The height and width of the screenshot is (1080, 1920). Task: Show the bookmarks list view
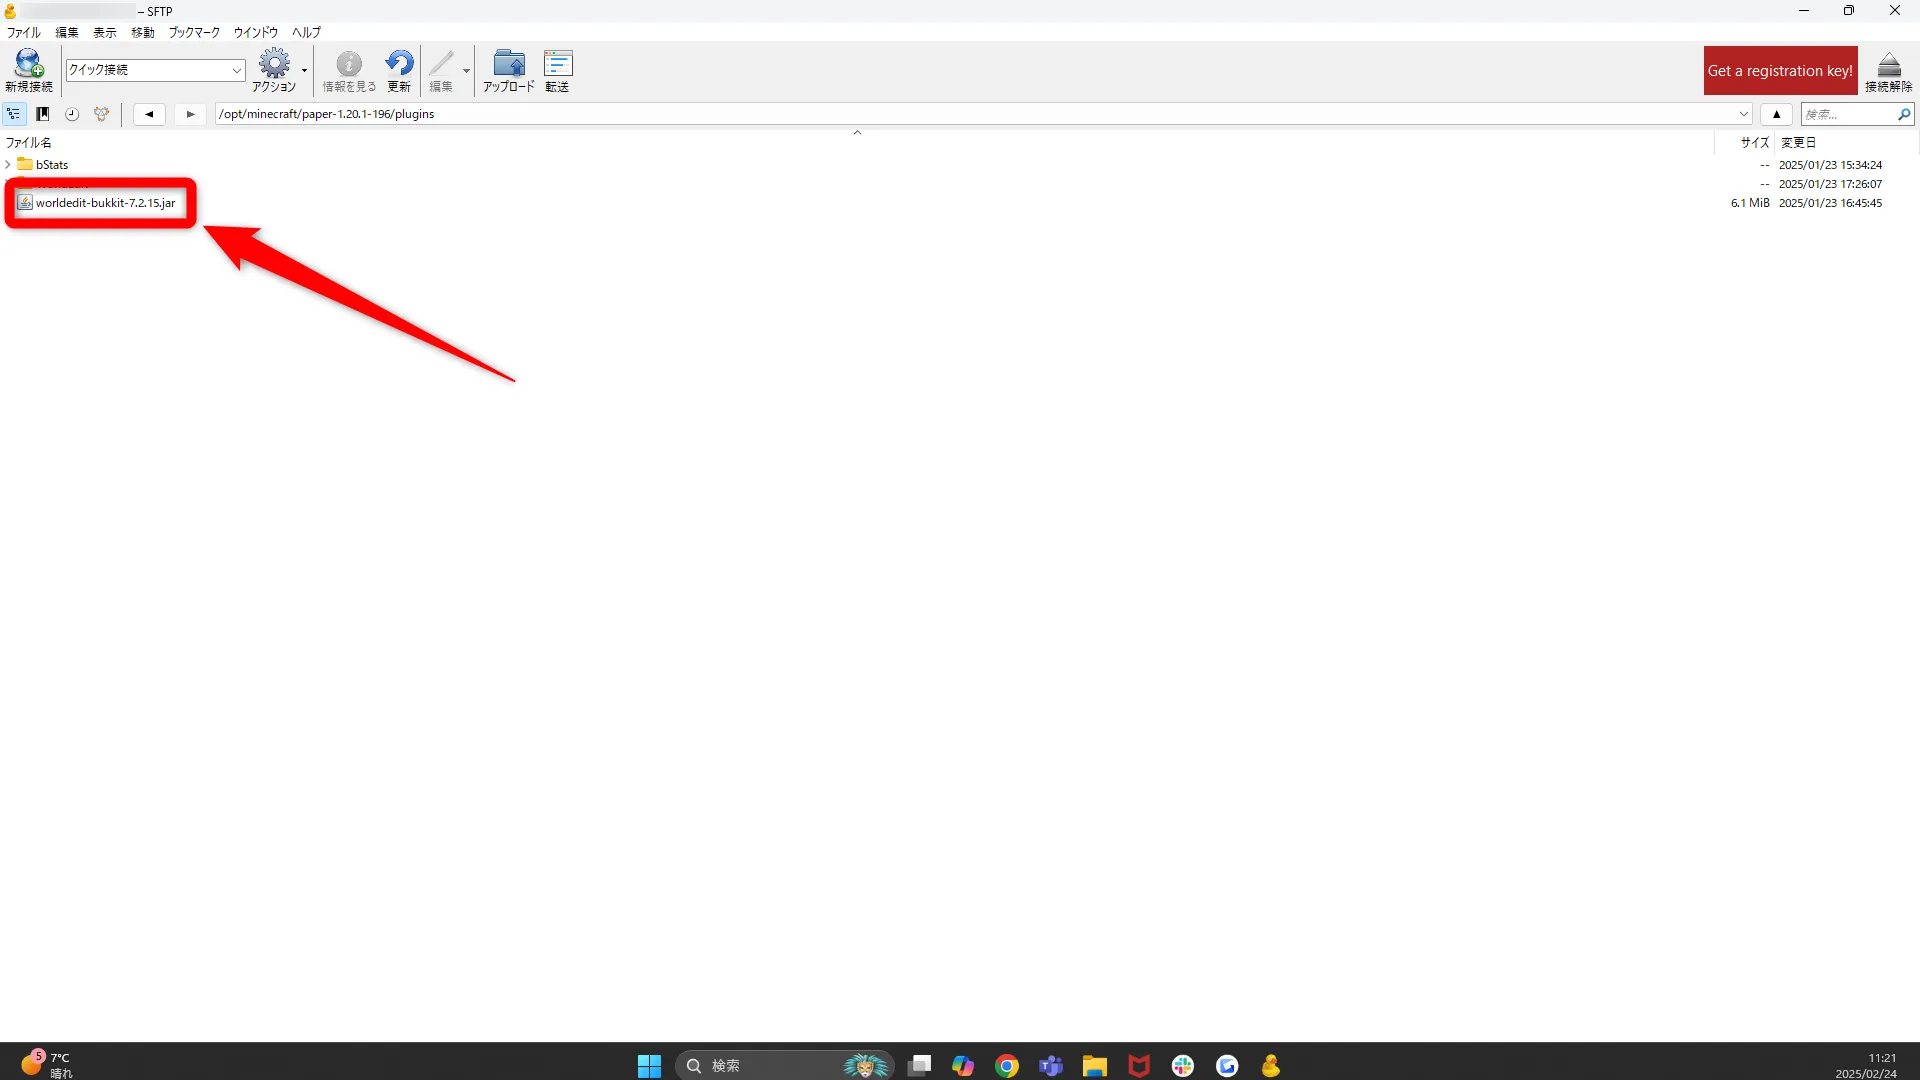43,114
